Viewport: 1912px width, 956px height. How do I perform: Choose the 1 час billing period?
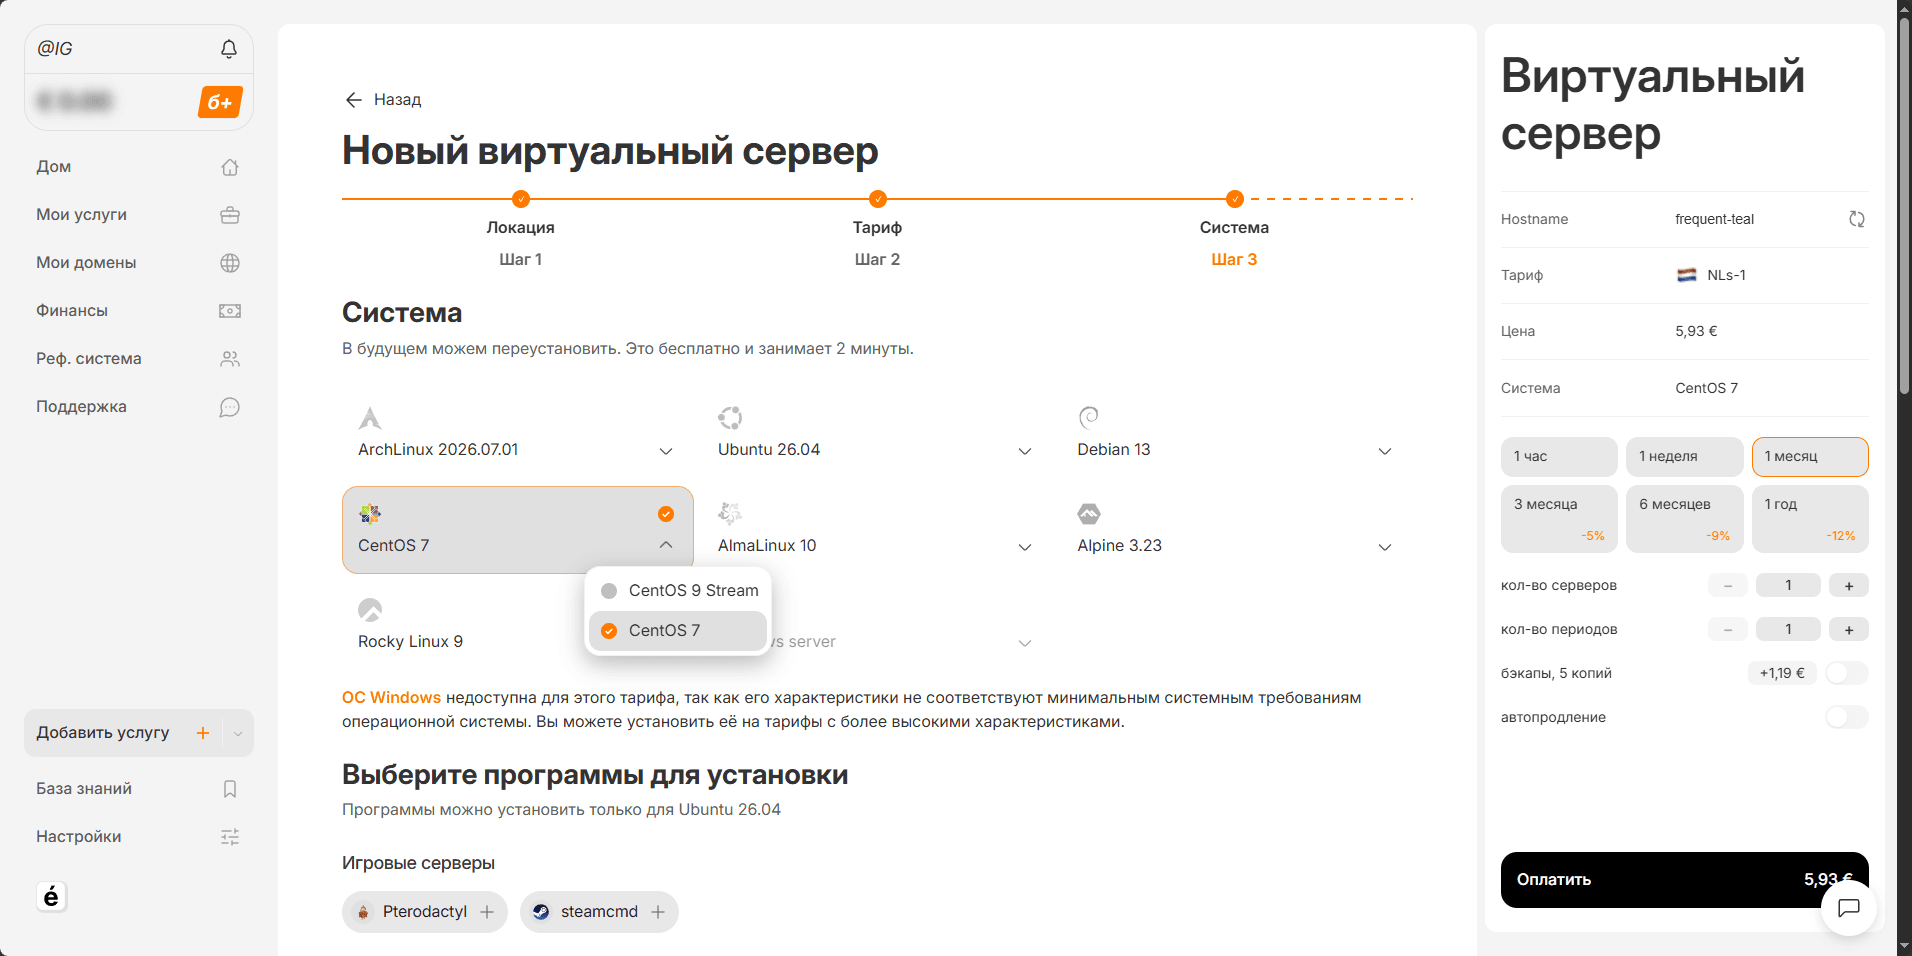[1559, 456]
